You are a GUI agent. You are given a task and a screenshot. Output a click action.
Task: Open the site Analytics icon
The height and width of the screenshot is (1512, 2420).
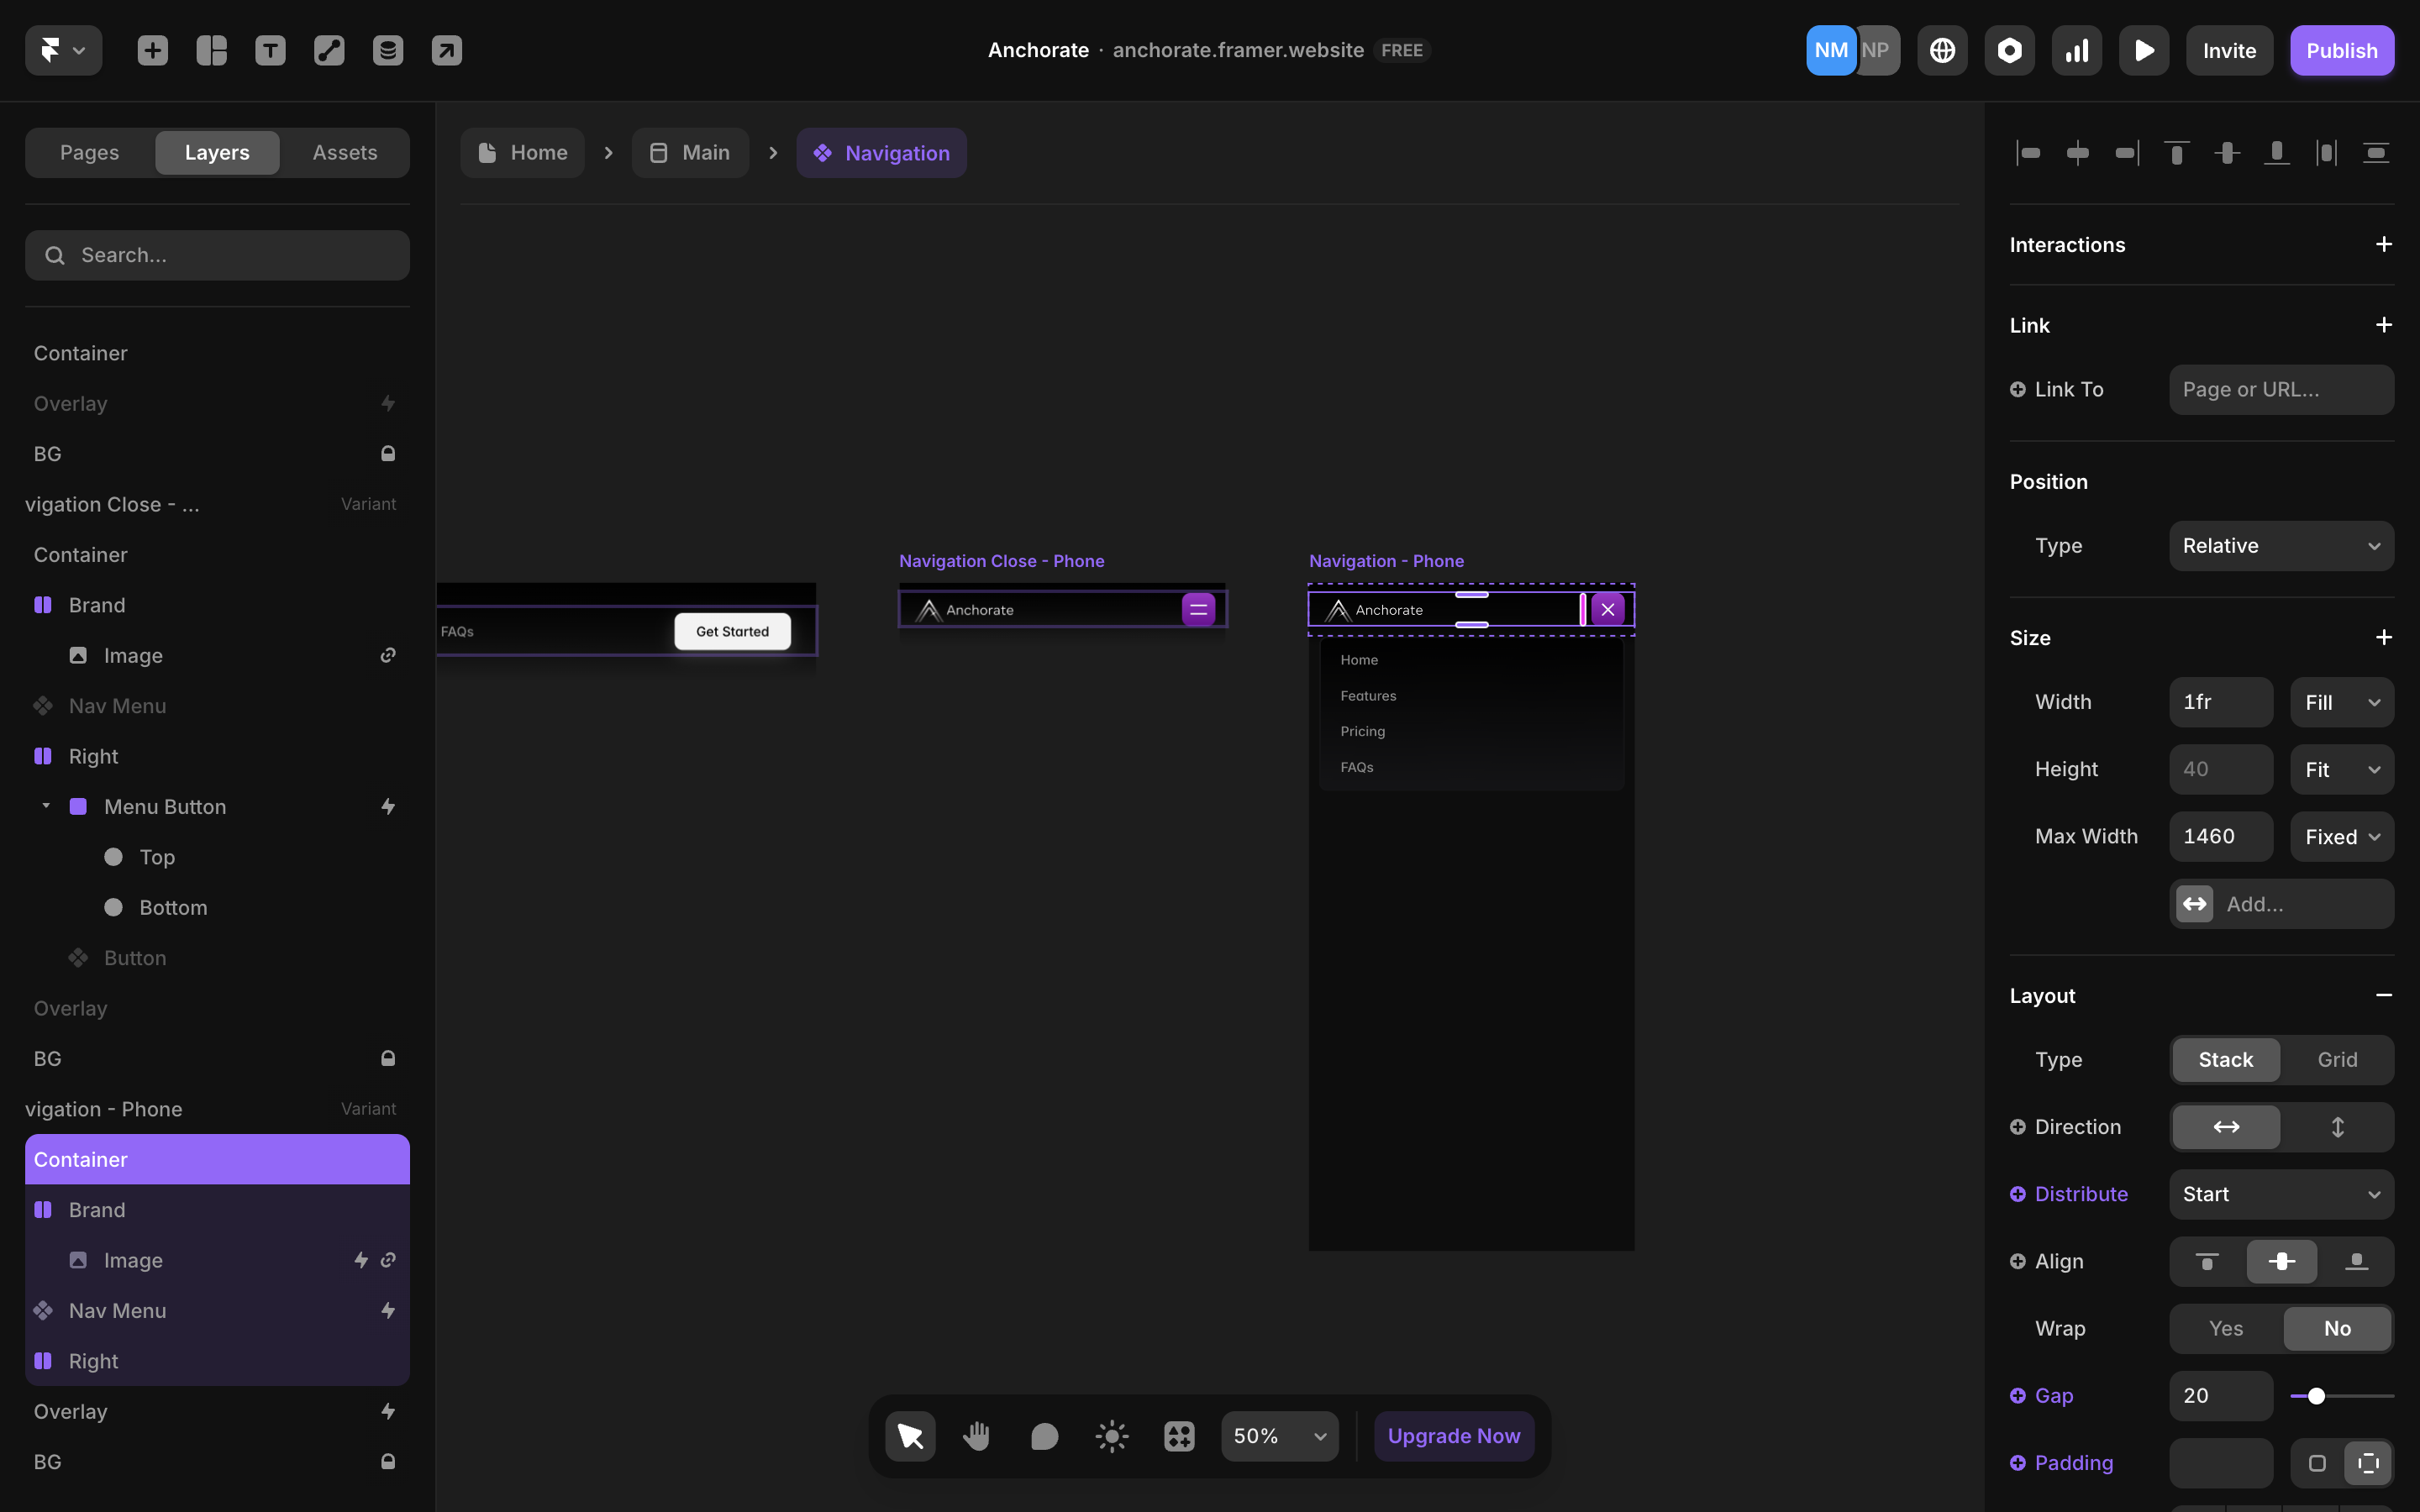tap(2077, 50)
